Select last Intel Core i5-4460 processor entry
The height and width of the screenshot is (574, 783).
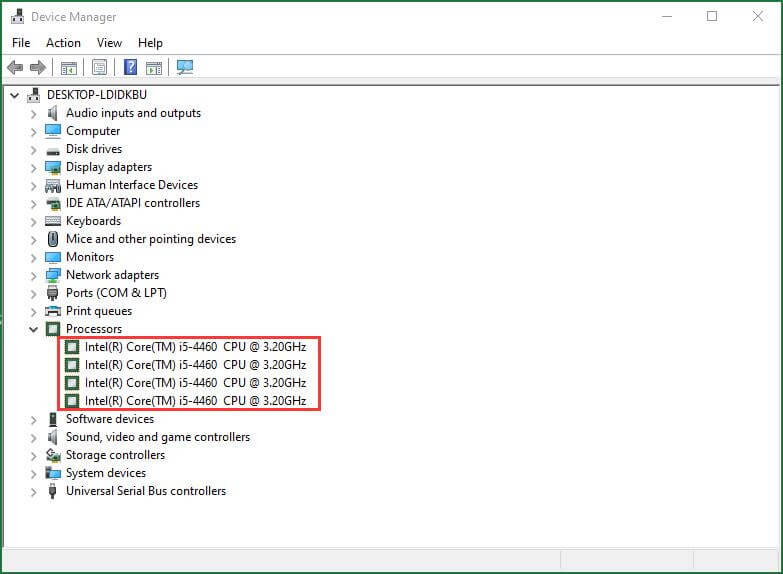[x=195, y=401]
